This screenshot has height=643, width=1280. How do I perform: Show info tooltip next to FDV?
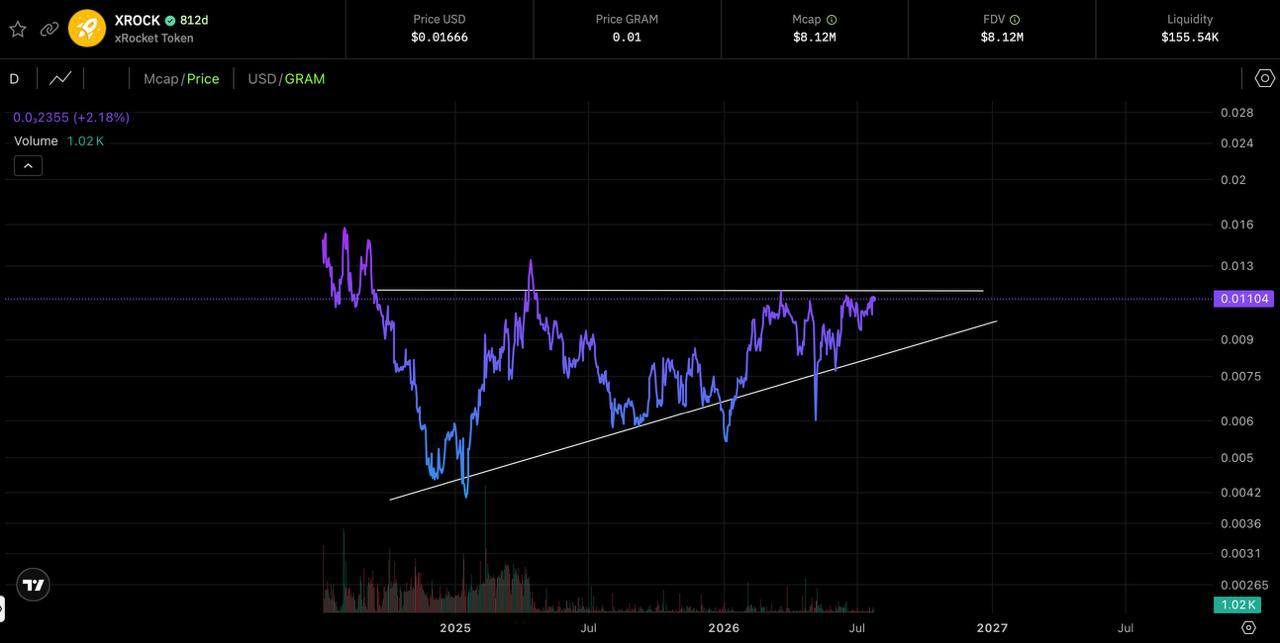click(x=1015, y=20)
